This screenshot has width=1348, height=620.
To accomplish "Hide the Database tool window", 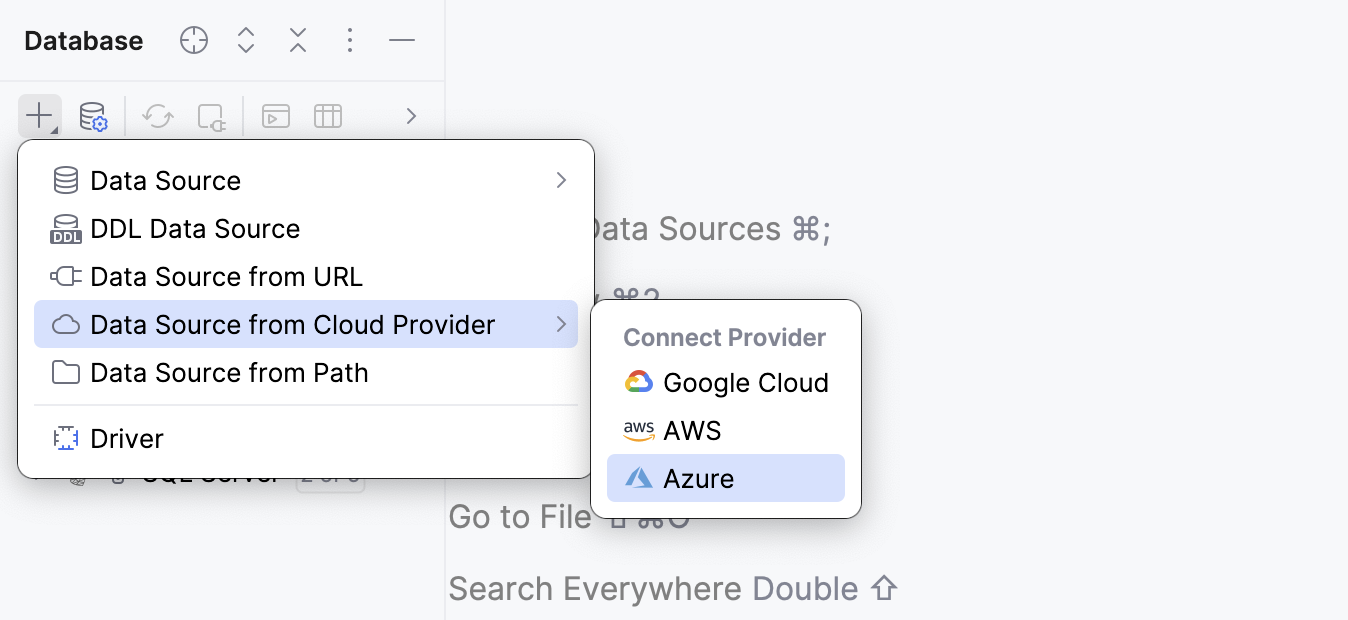I will point(401,40).
